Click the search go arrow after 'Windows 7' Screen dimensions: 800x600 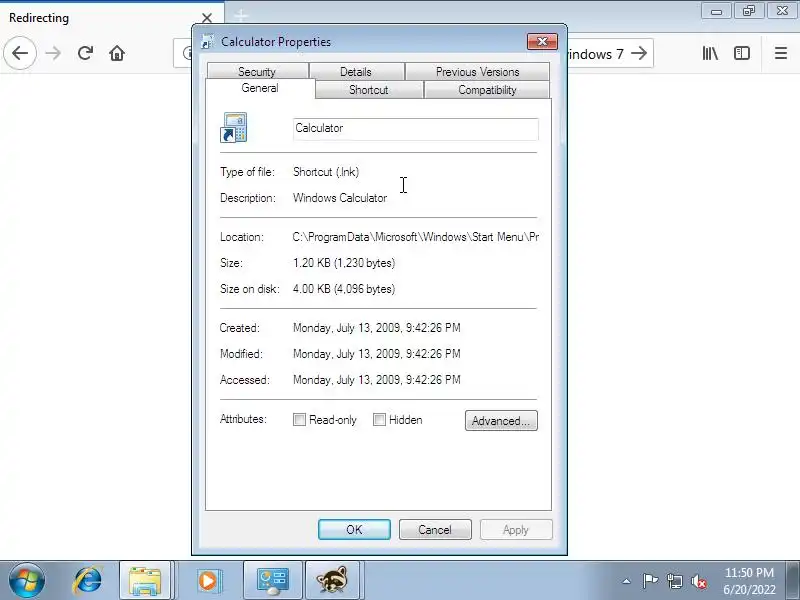639,53
